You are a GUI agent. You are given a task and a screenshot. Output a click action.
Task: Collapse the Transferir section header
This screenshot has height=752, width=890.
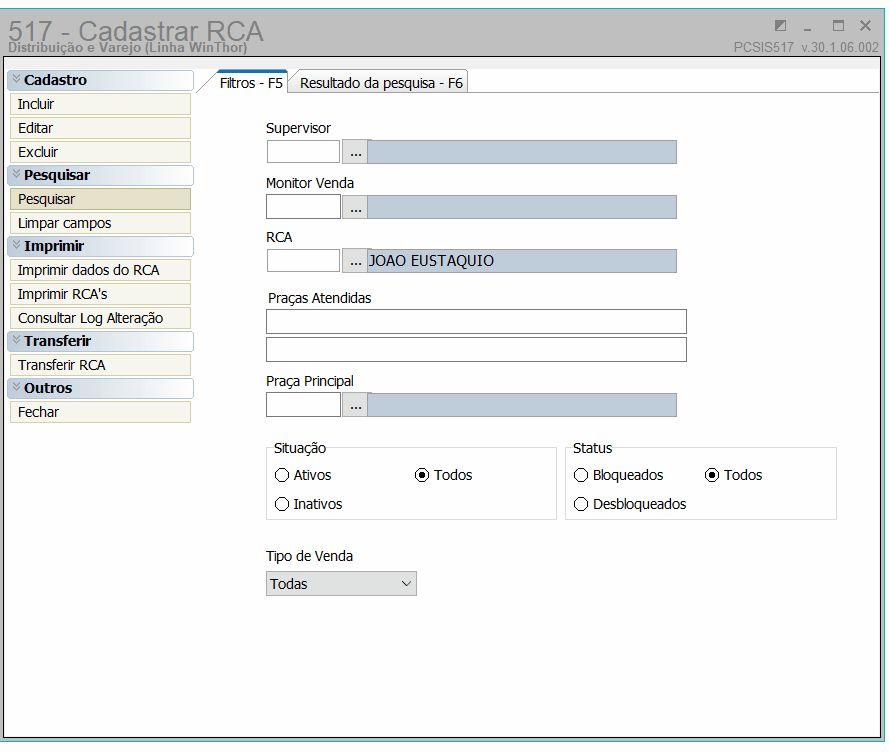[x=100, y=341]
